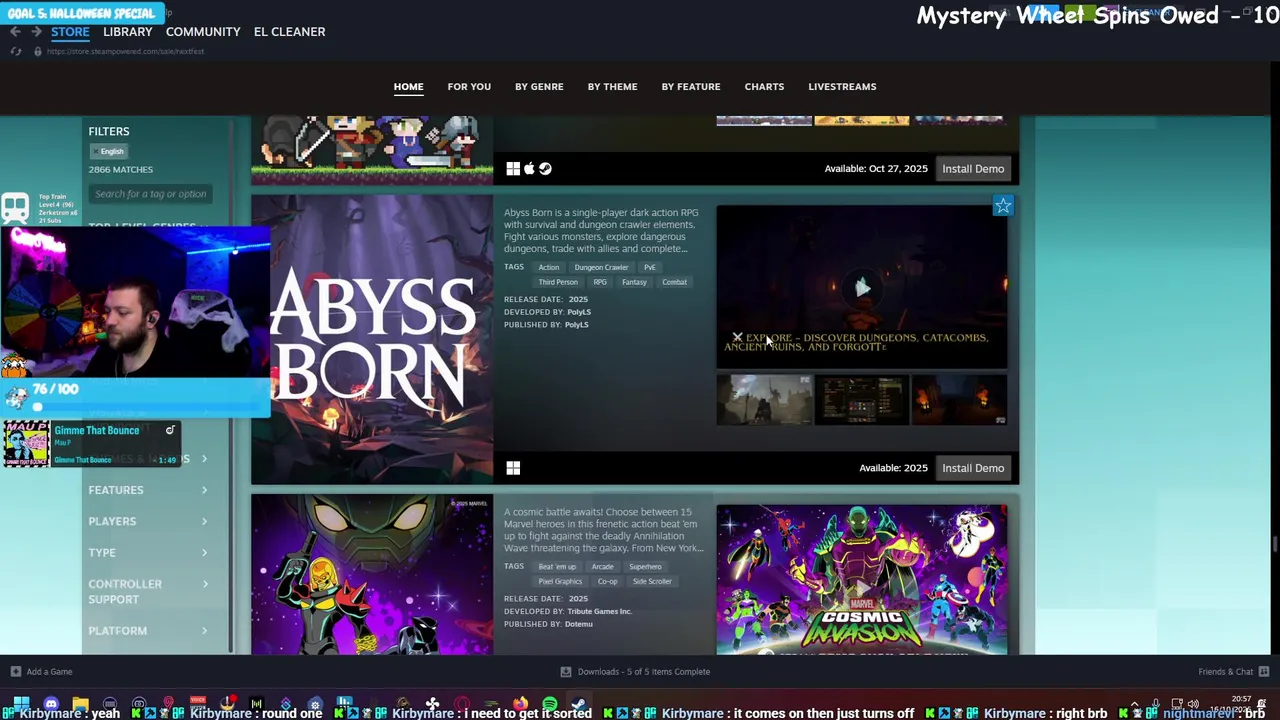Click the Dungeon Crawler tag on Abyss Born
This screenshot has height=720, width=1280.
(x=601, y=268)
